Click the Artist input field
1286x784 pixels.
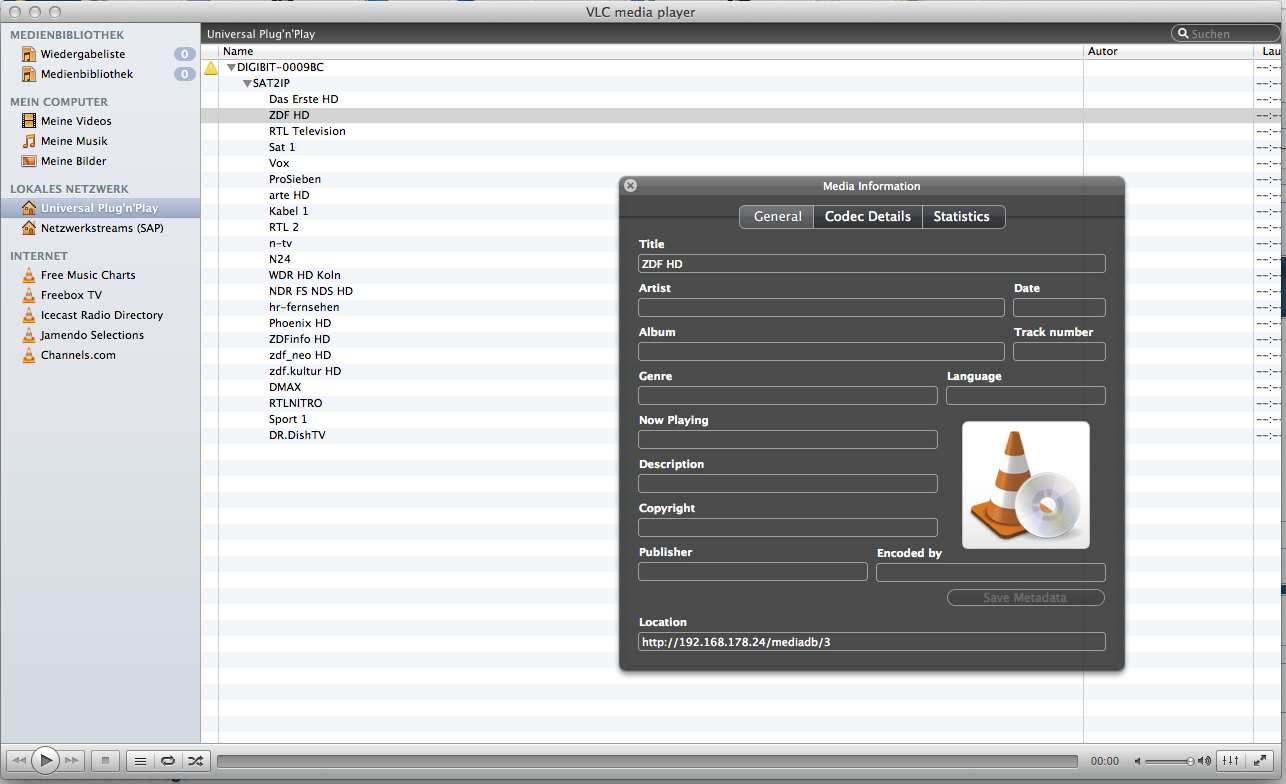[821, 308]
